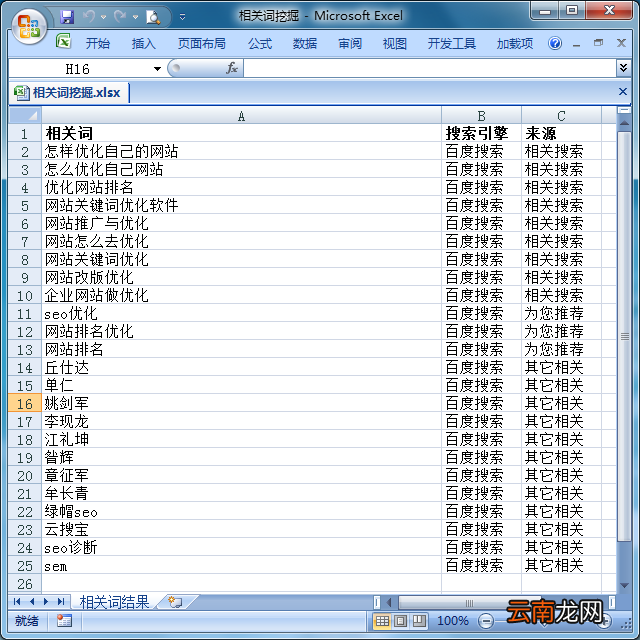Jump to the first sheet tab
This screenshot has height=640, width=640.
17,602
